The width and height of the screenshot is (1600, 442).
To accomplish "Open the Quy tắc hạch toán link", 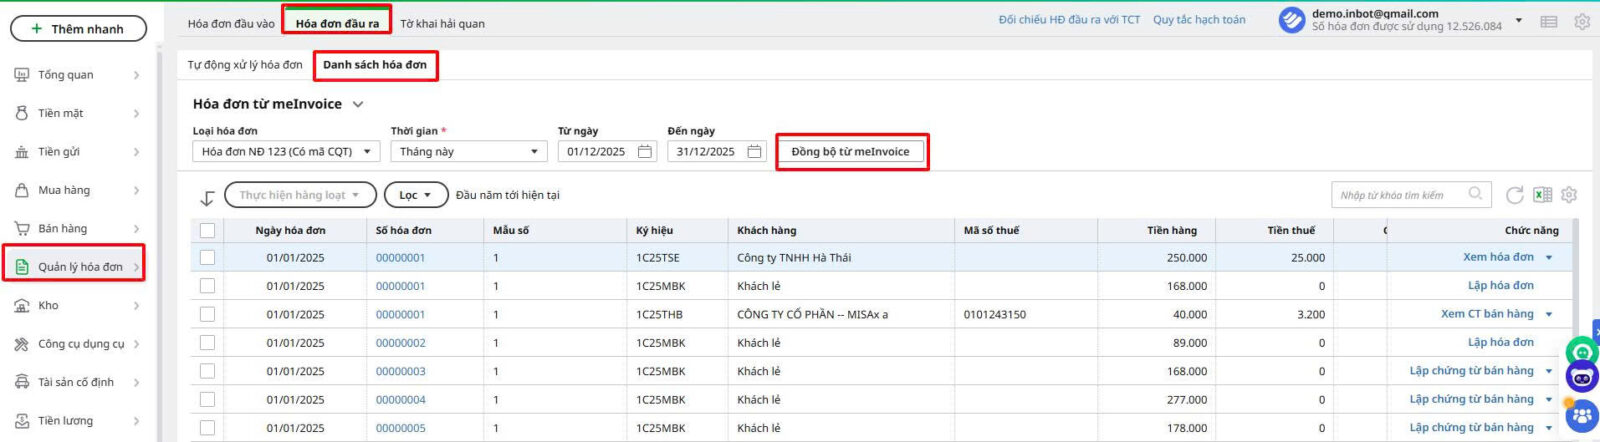I will (x=1199, y=20).
